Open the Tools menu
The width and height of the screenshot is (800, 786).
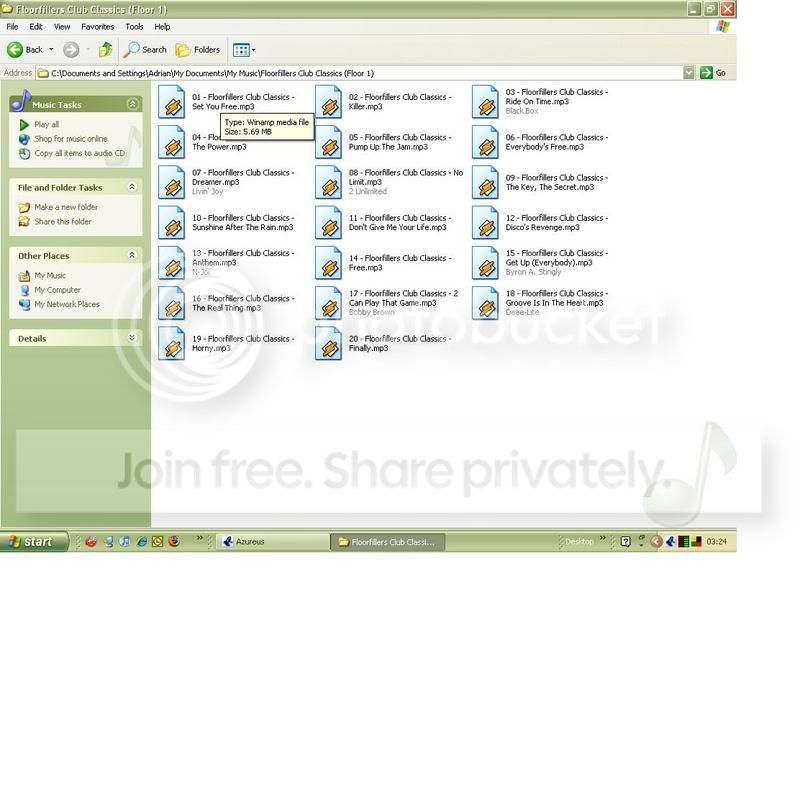coord(134,27)
